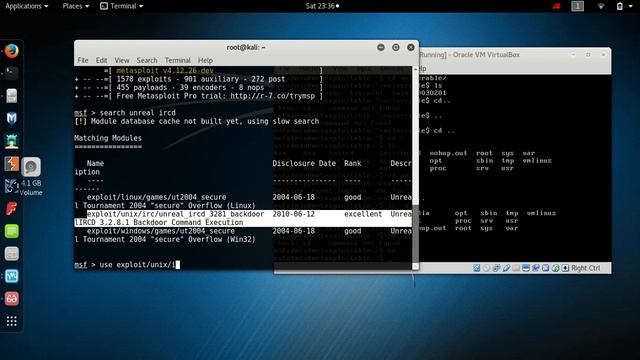Launch Maltego from the dock

[x=11, y=186]
